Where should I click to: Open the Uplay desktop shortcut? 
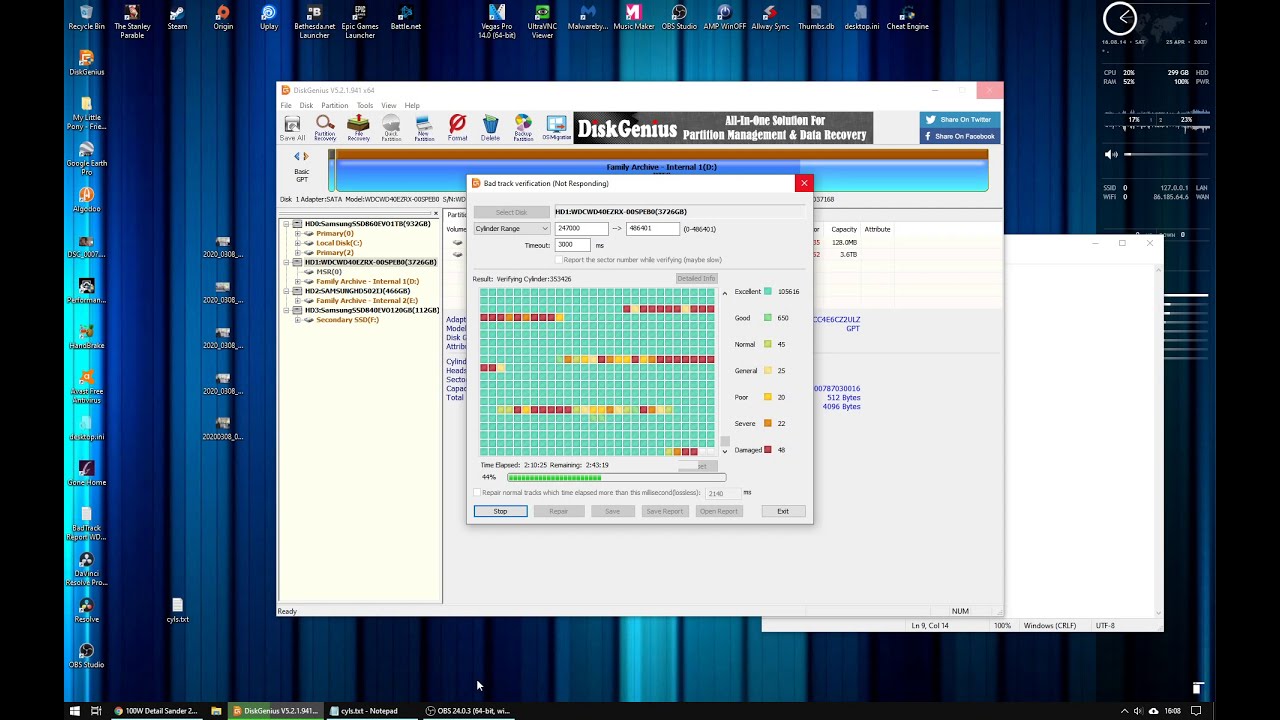click(269, 19)
